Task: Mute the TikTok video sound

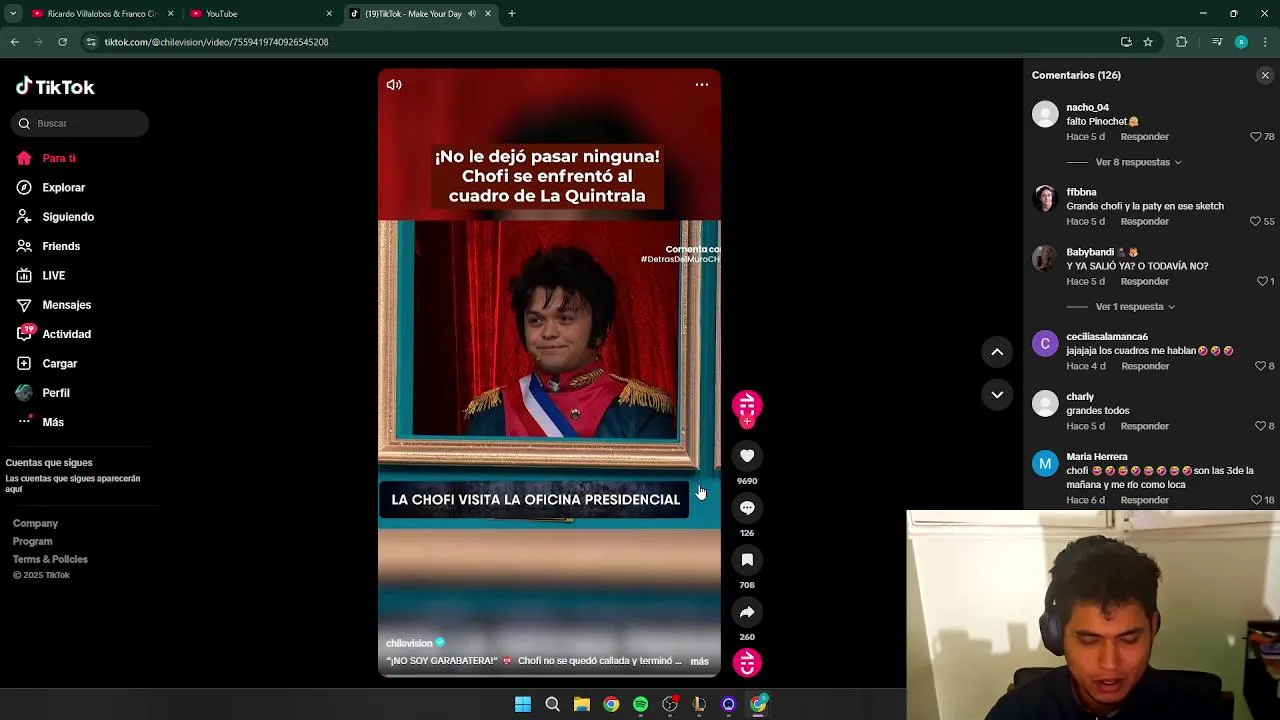Action: point(394,85)
